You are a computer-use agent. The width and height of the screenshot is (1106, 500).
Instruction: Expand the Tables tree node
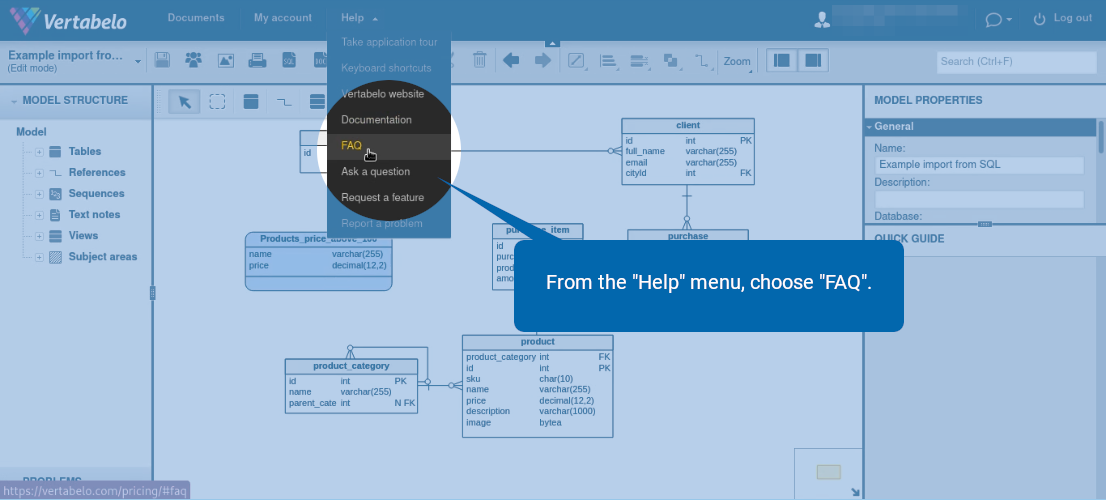pos(40,152)
